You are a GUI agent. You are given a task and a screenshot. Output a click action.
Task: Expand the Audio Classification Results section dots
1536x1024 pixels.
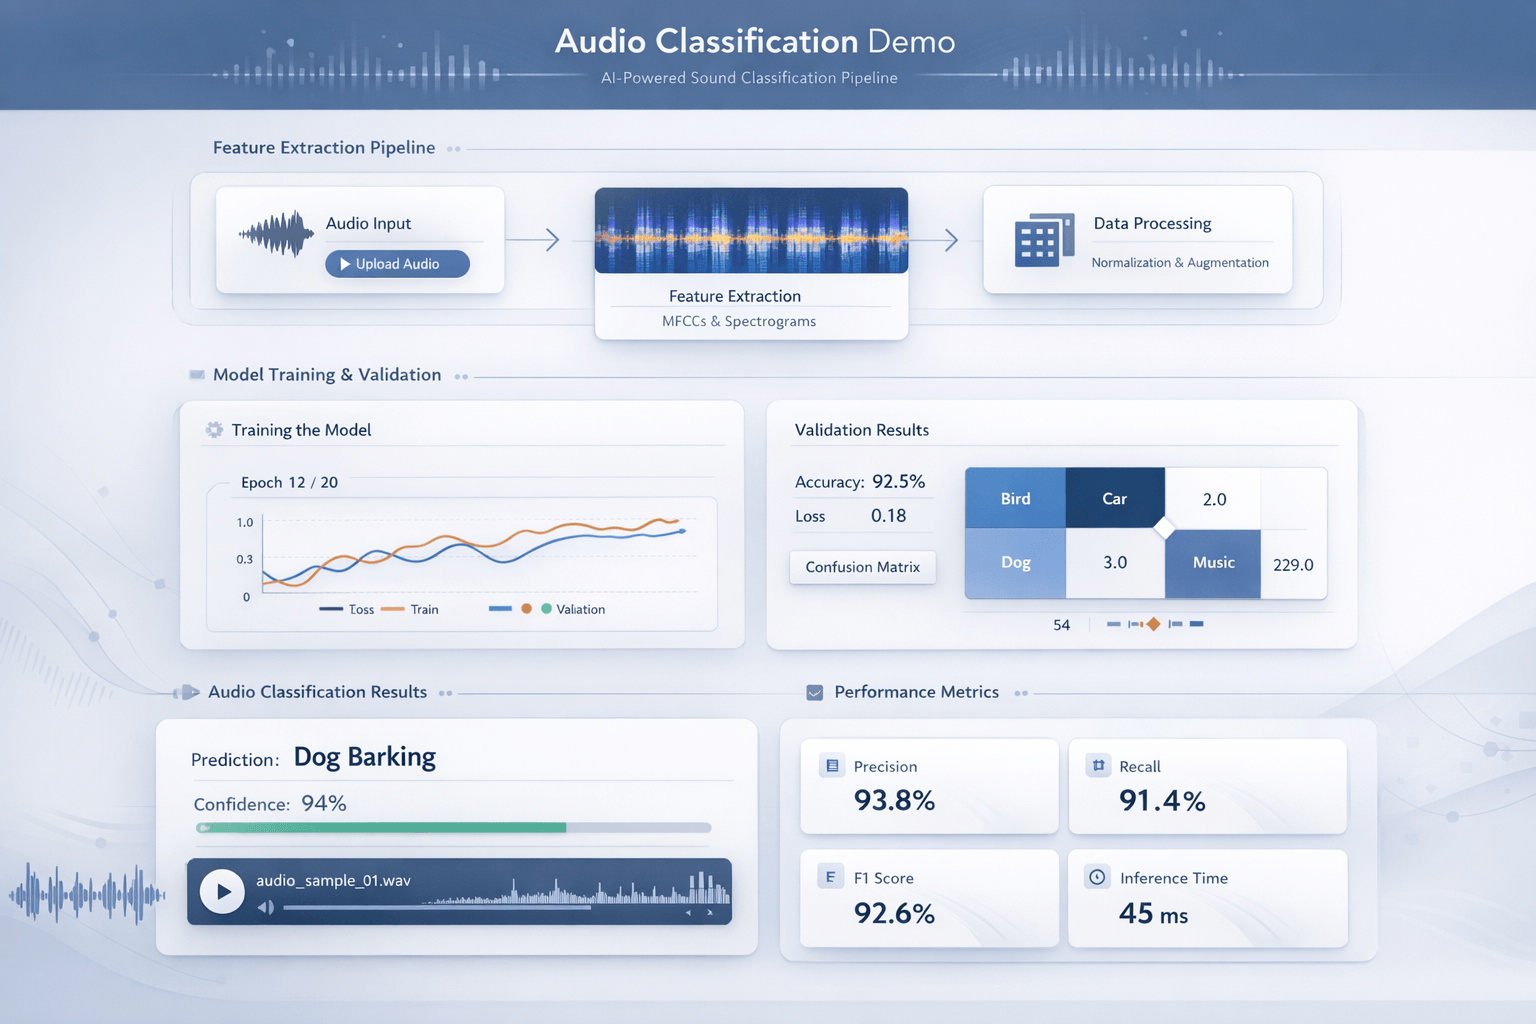(x=446, y=691)
